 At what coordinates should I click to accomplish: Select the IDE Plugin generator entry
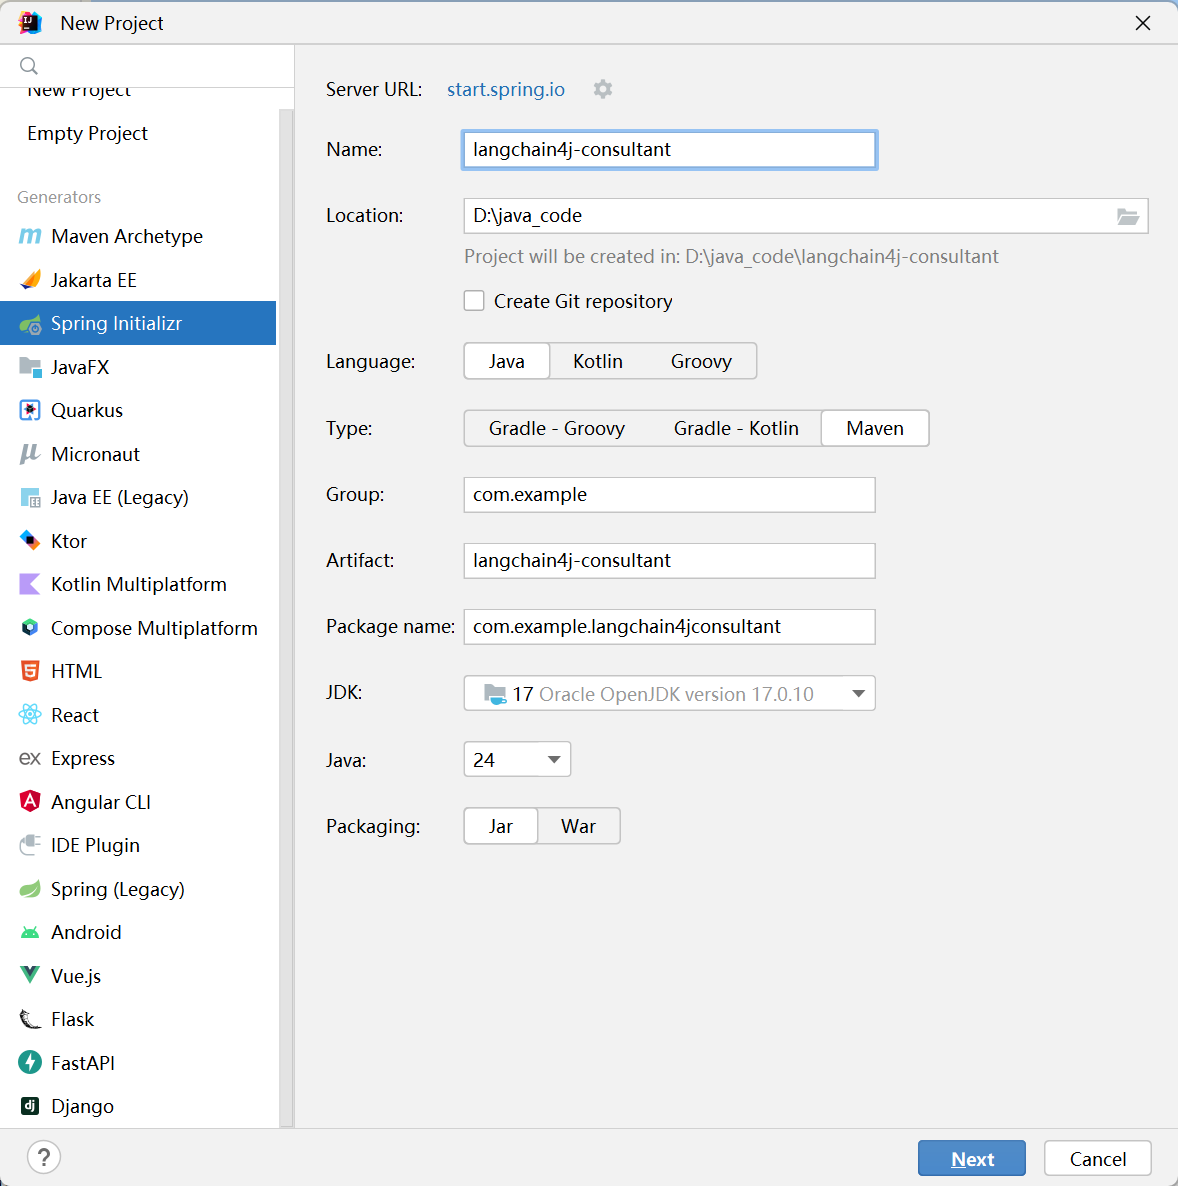(138, 846)
